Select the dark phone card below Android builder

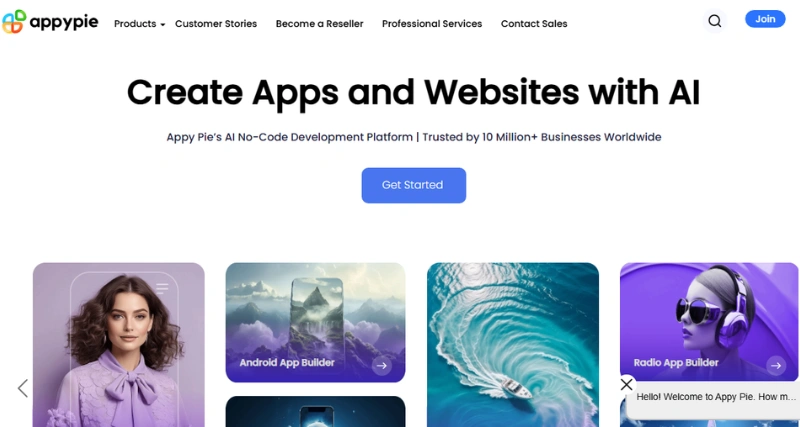point(315,412)
